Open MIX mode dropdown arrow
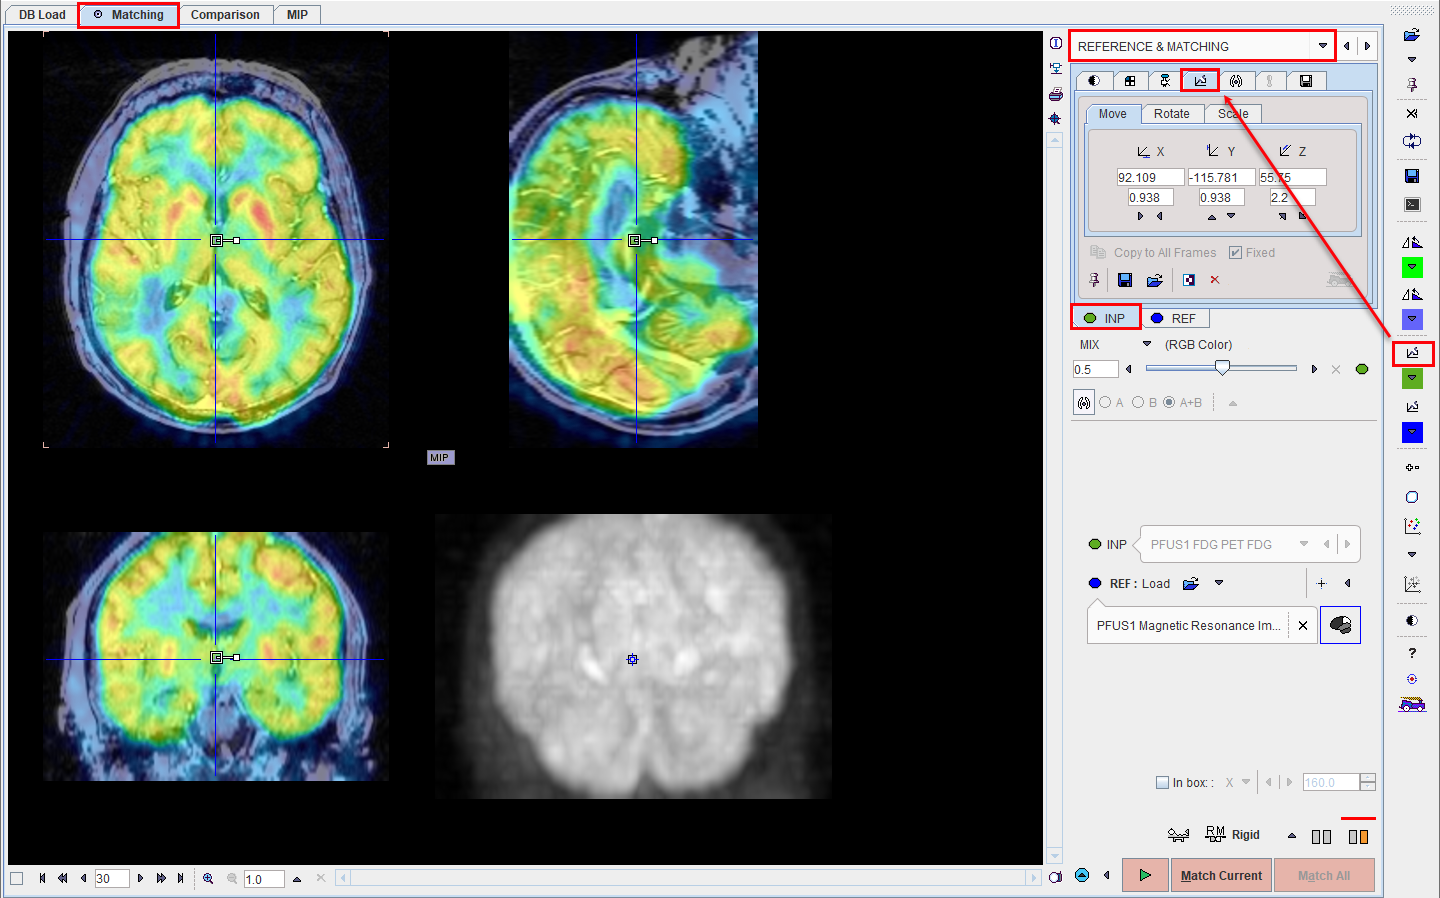 click(x=1147, y=344)
